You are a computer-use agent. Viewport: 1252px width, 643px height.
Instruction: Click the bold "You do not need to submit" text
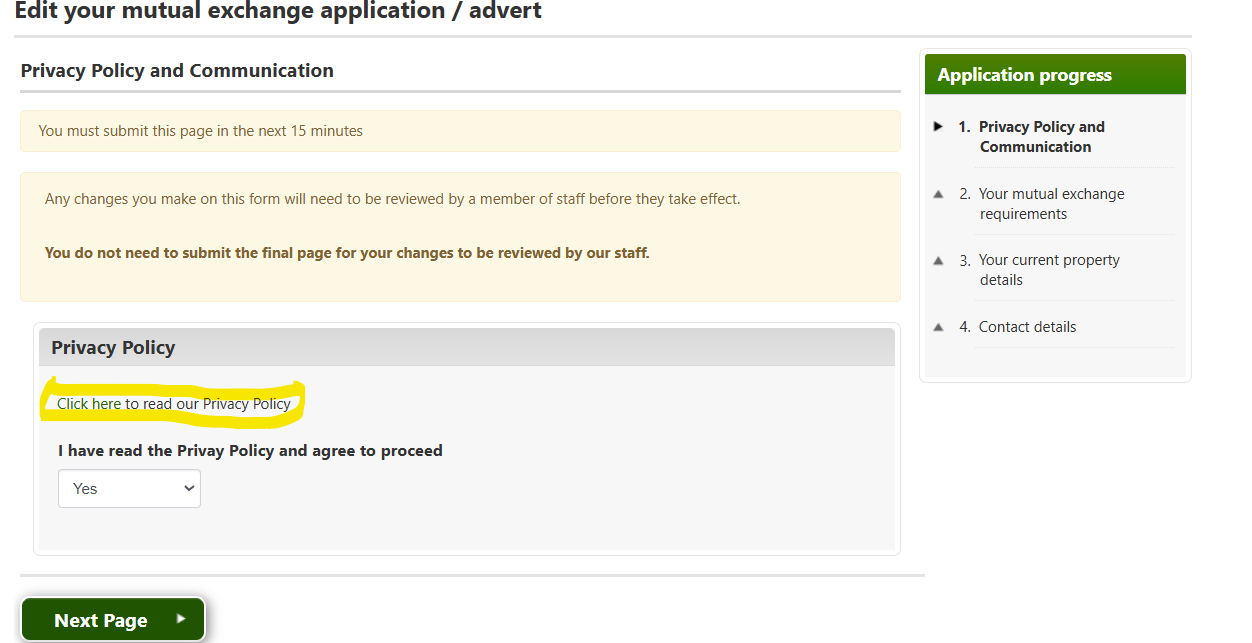pyautogui.click(x=347, y=253)
